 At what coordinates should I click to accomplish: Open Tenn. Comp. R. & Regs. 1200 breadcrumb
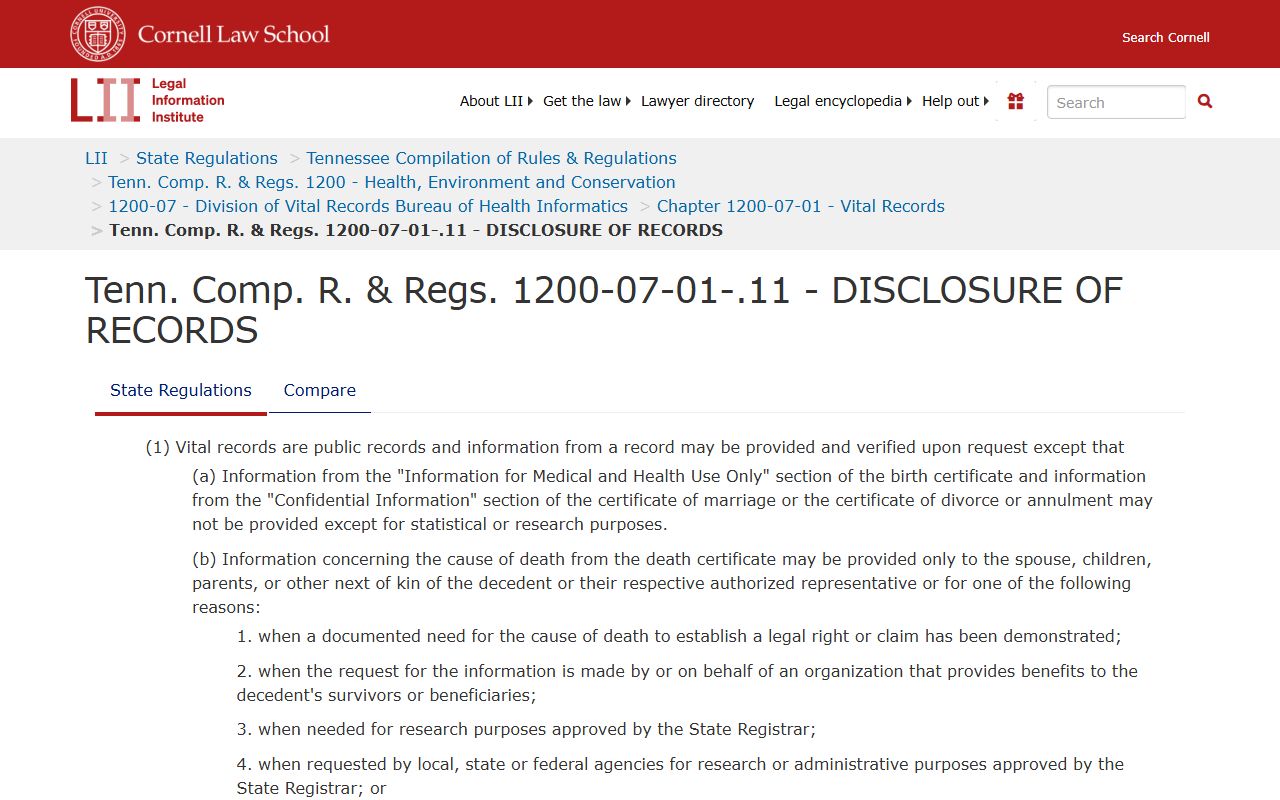click(x=392, y=182)
